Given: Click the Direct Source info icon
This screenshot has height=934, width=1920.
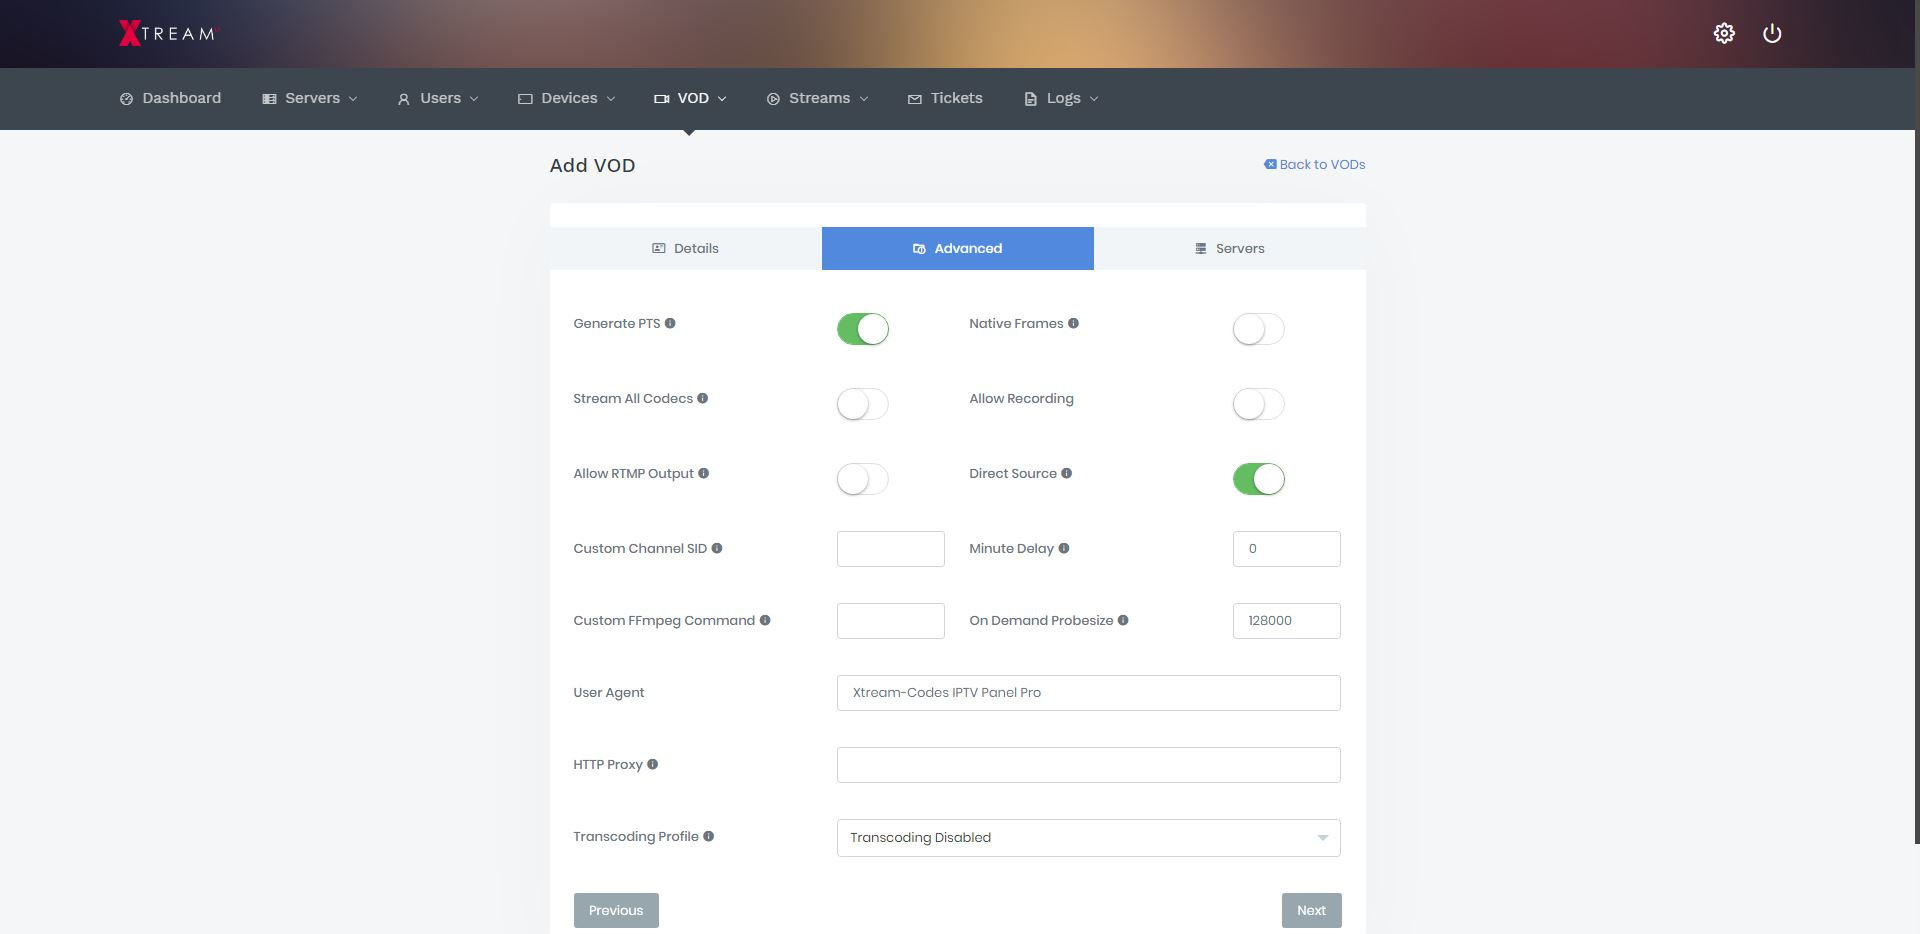Looking at the screenshot, I should coord(1066,473).
